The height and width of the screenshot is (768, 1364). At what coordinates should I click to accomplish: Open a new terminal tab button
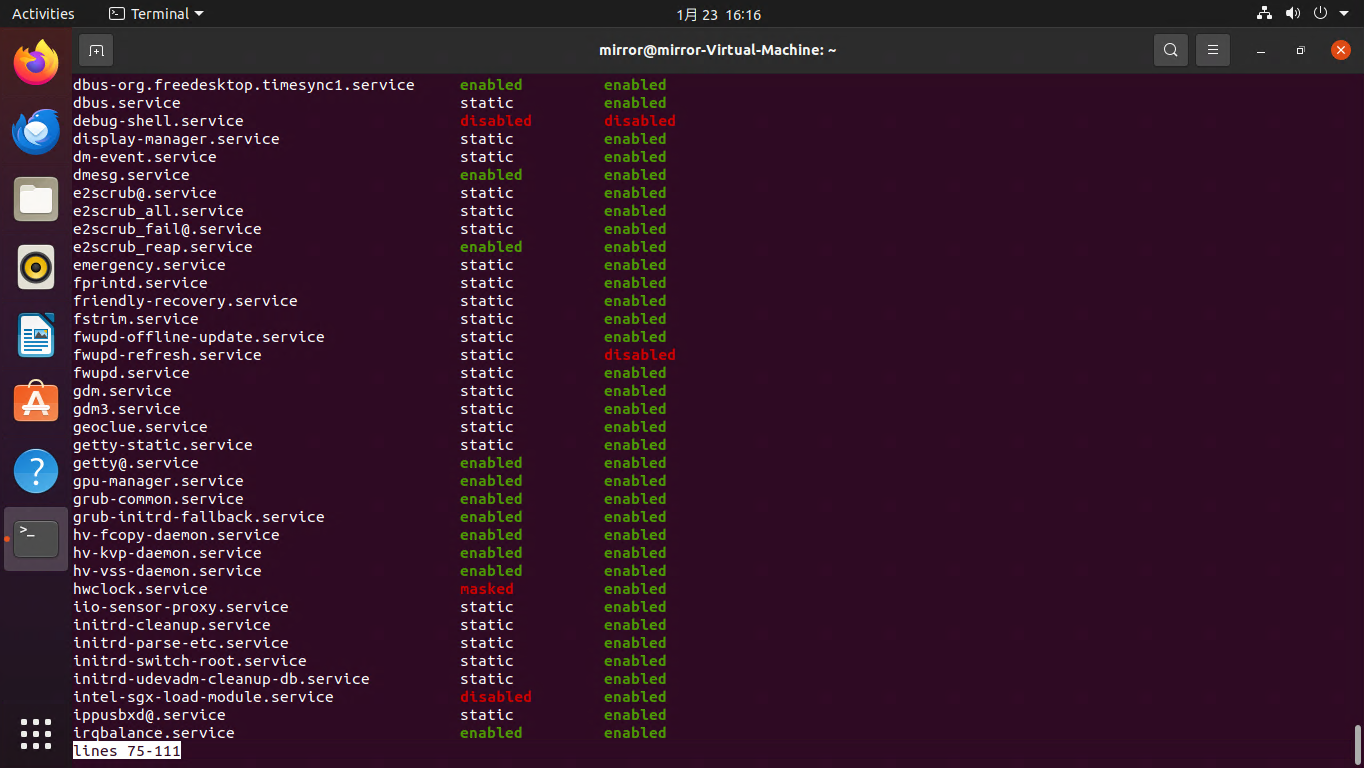[x=96, y=50]
